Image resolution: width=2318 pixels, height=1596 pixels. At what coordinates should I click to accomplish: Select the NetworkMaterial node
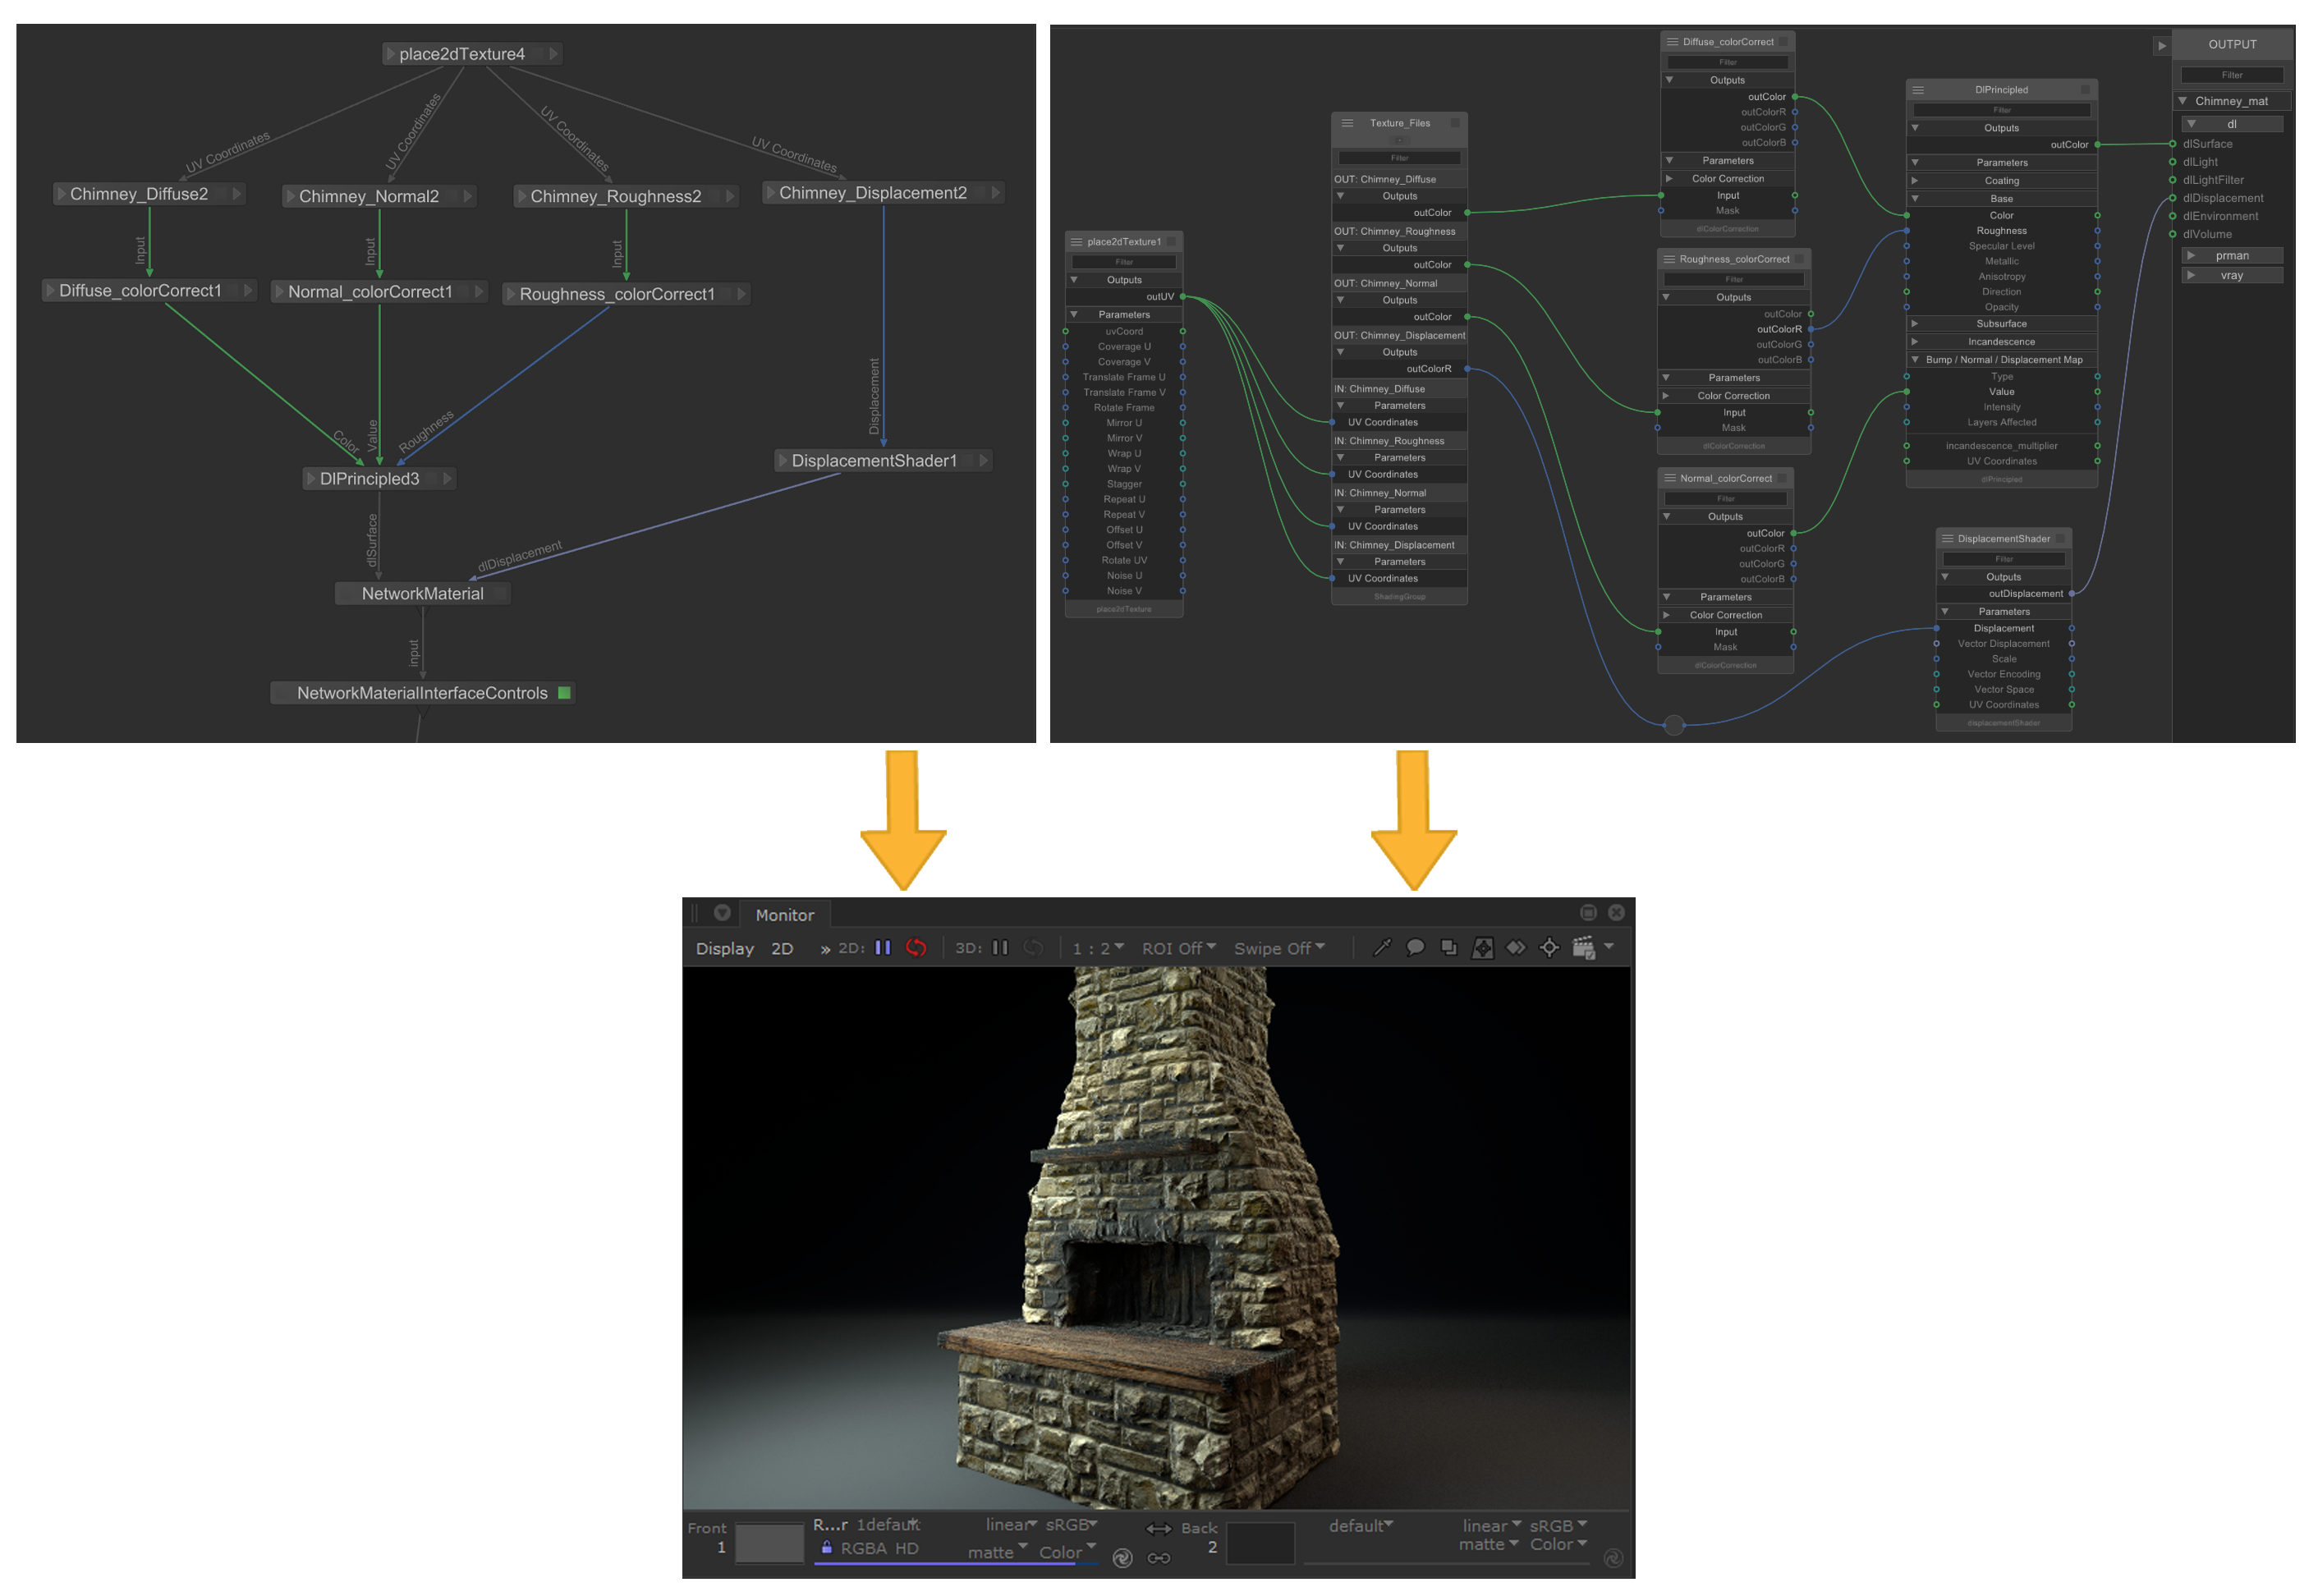pos(422,594)
